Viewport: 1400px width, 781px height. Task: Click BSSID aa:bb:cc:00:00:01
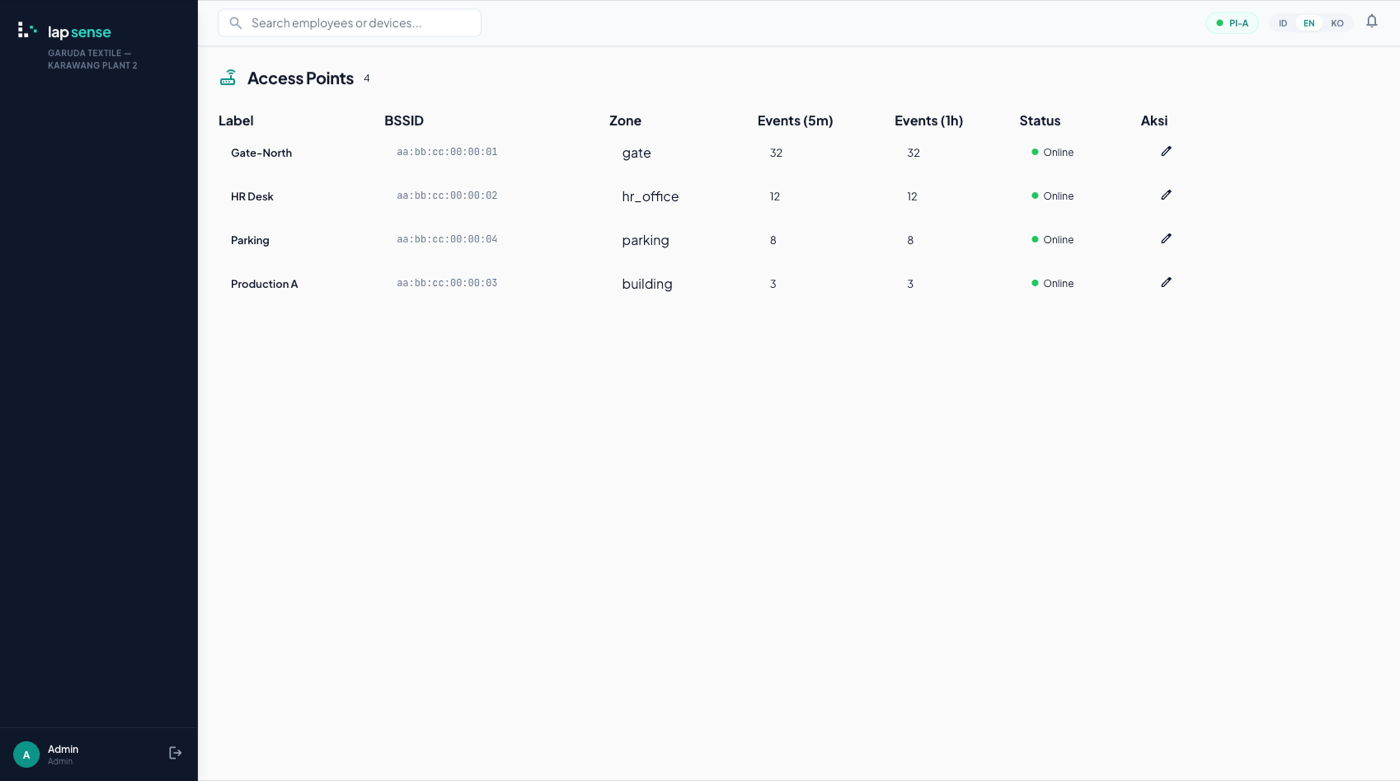[x=447, y=152]
